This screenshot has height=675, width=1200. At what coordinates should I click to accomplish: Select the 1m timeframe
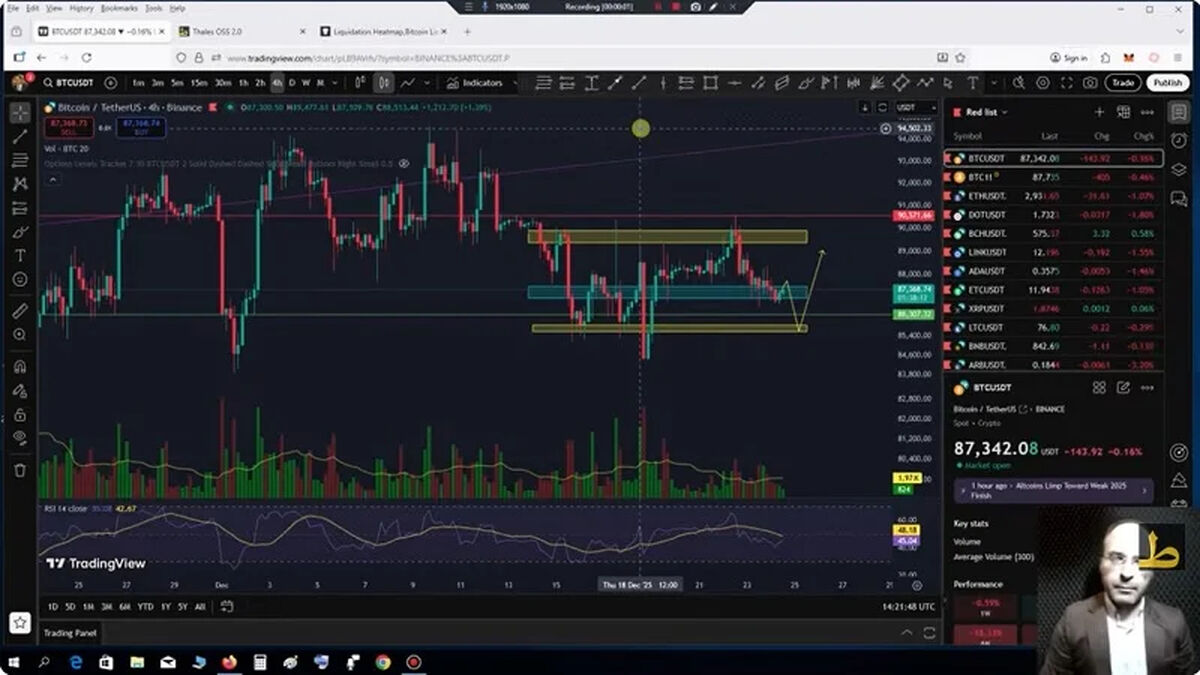click(138, 83)
